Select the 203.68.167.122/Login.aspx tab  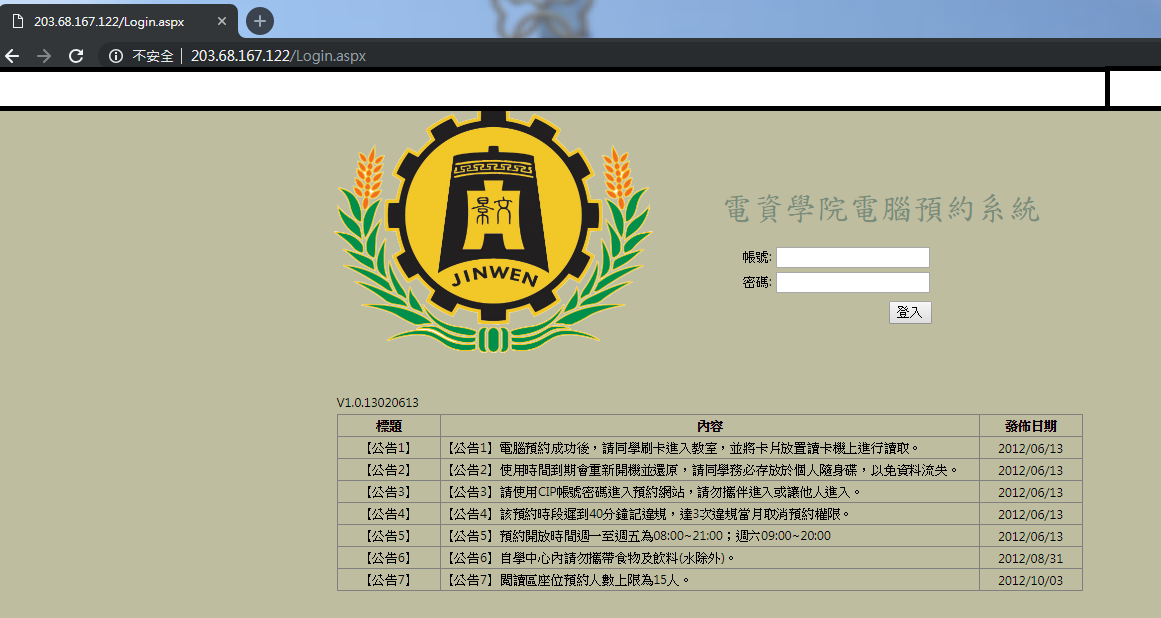118,21
